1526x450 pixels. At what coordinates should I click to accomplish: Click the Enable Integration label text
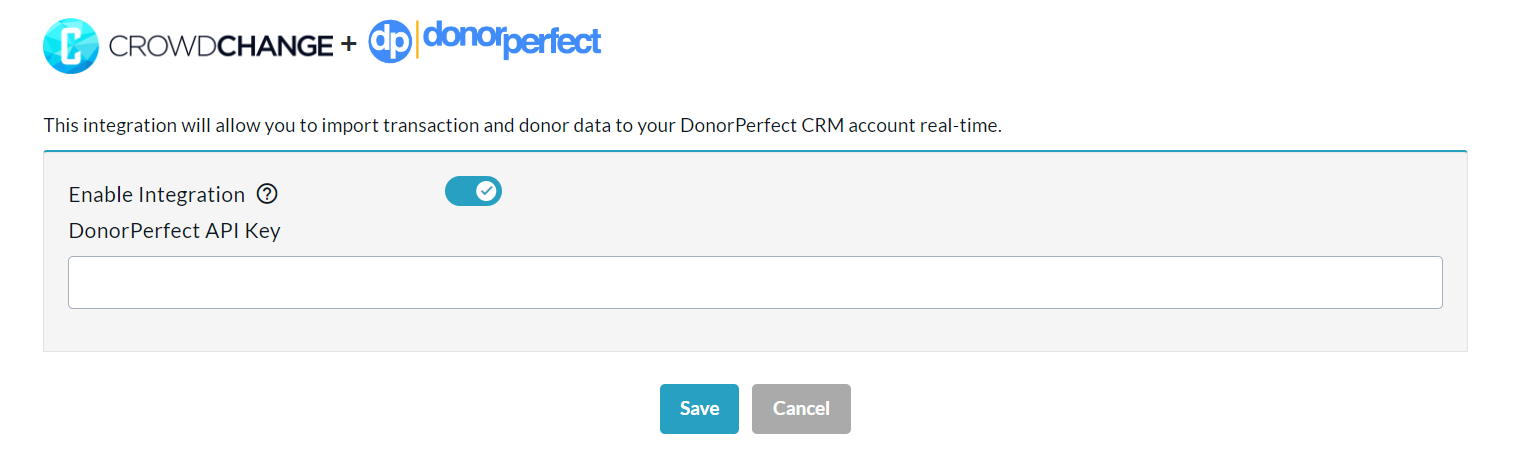point(156,195)
